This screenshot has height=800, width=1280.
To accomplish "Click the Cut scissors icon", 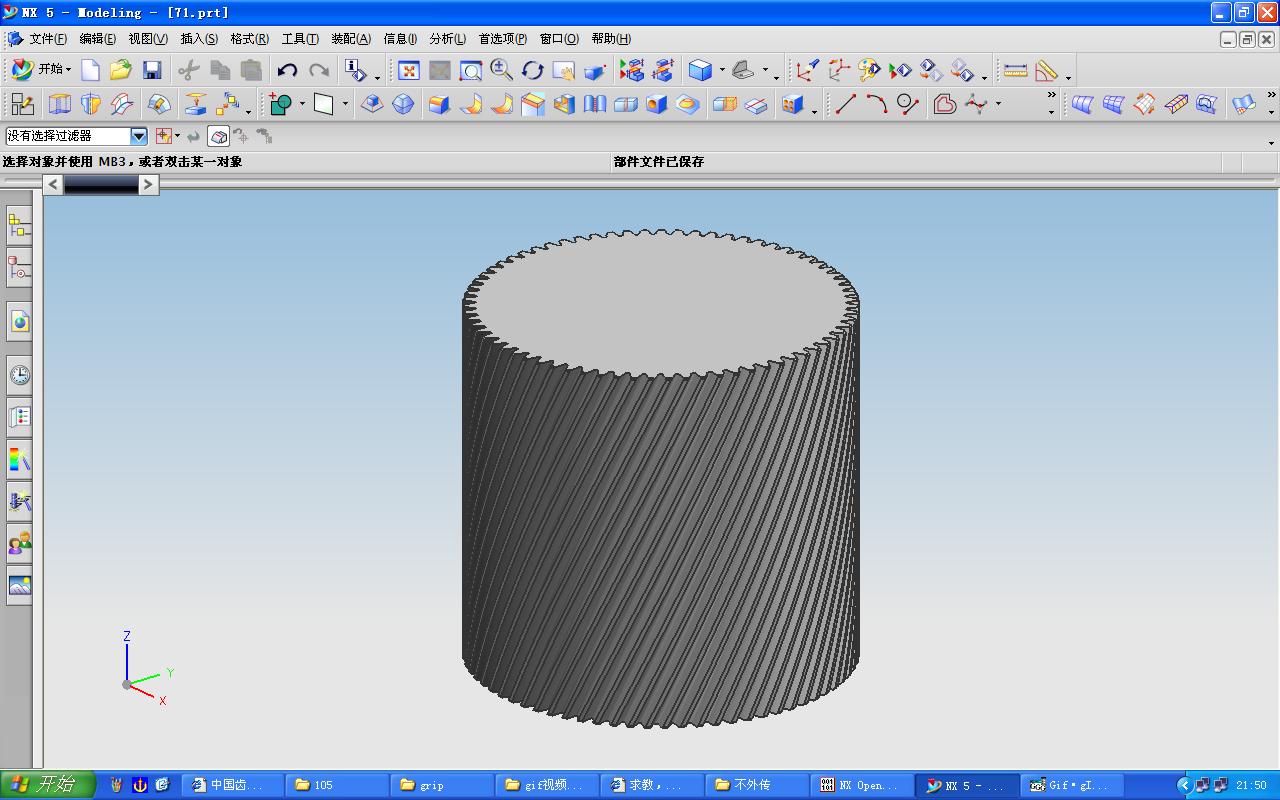I will (x=189, y=70).
